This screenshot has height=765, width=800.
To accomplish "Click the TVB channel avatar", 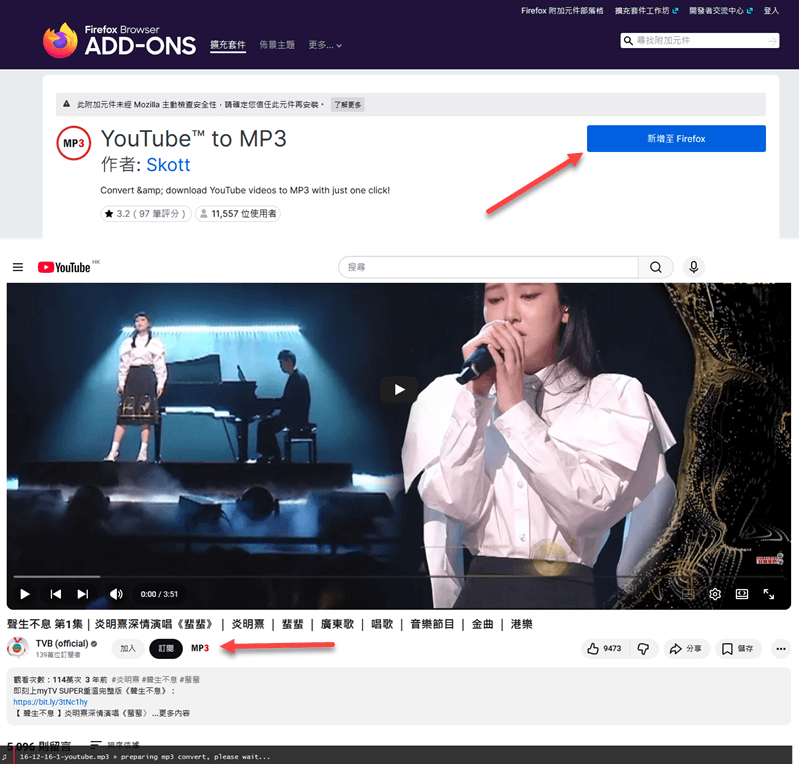I will coord(17,648).
